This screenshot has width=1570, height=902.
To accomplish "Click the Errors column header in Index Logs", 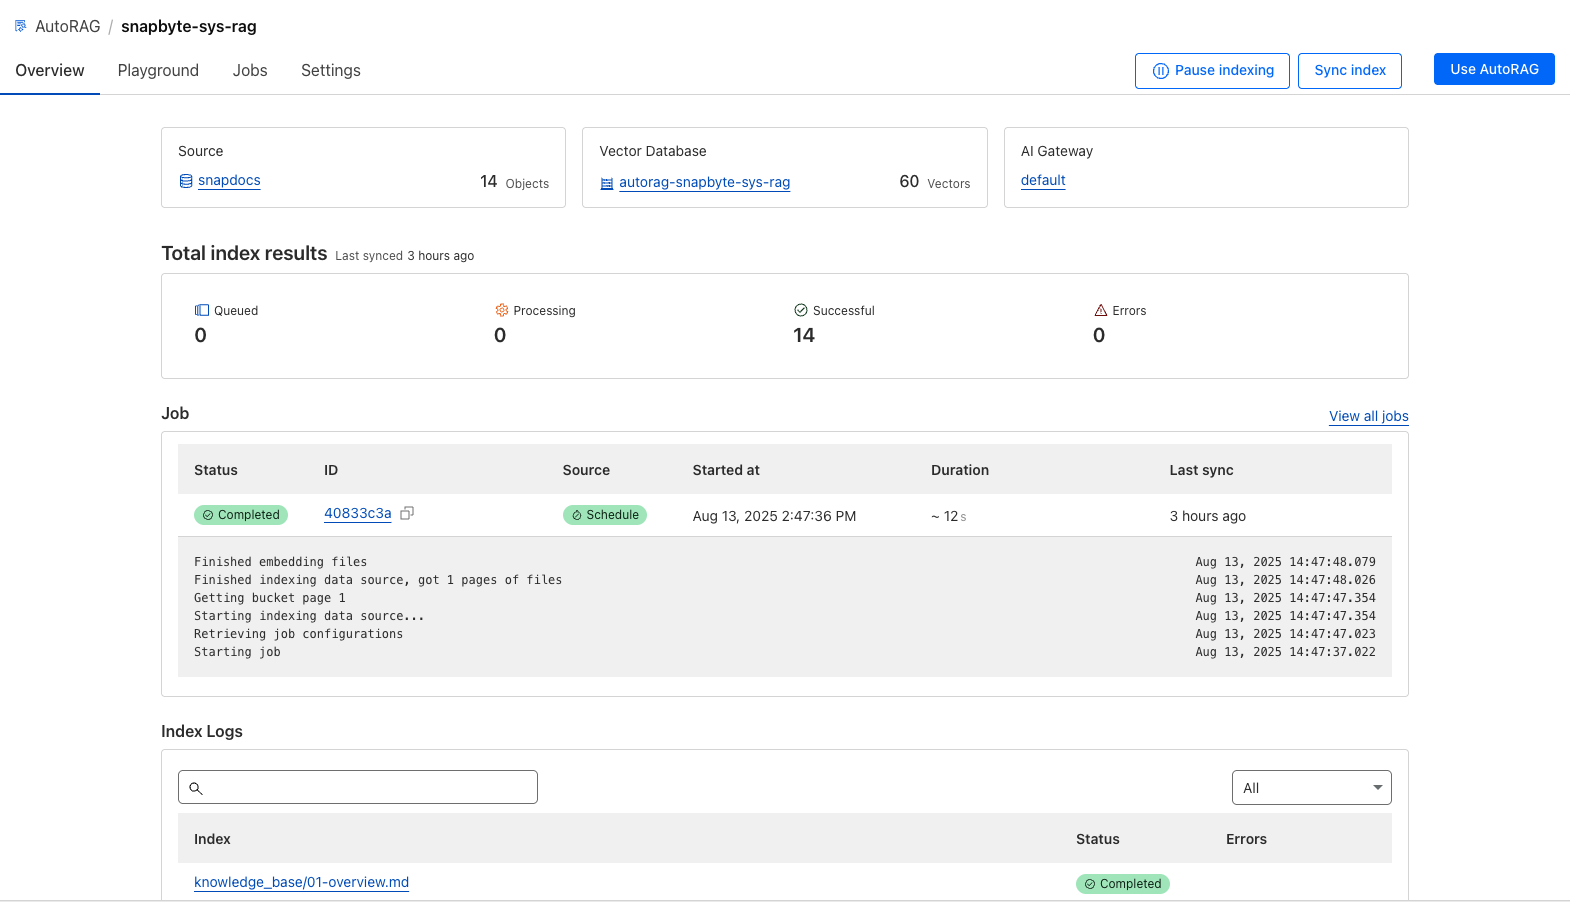I will tap(1246, 839).
